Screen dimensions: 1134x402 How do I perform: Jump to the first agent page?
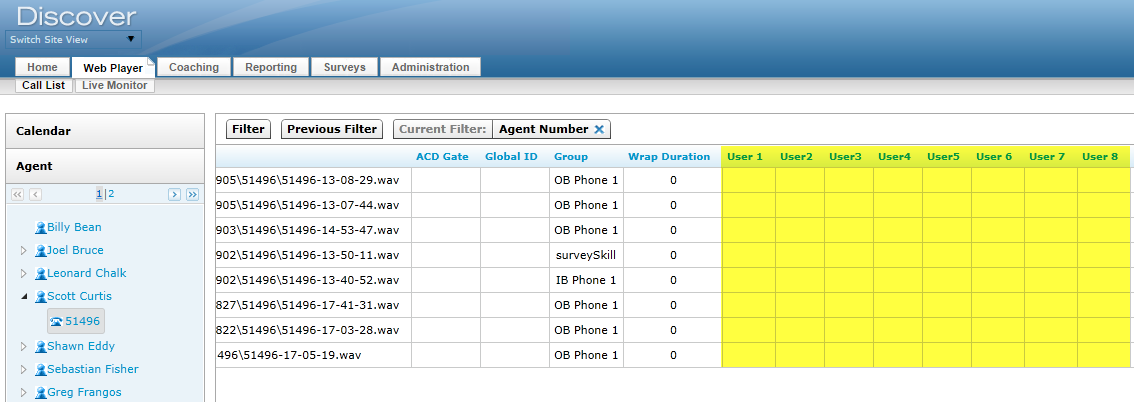click(x=18, y=194)
